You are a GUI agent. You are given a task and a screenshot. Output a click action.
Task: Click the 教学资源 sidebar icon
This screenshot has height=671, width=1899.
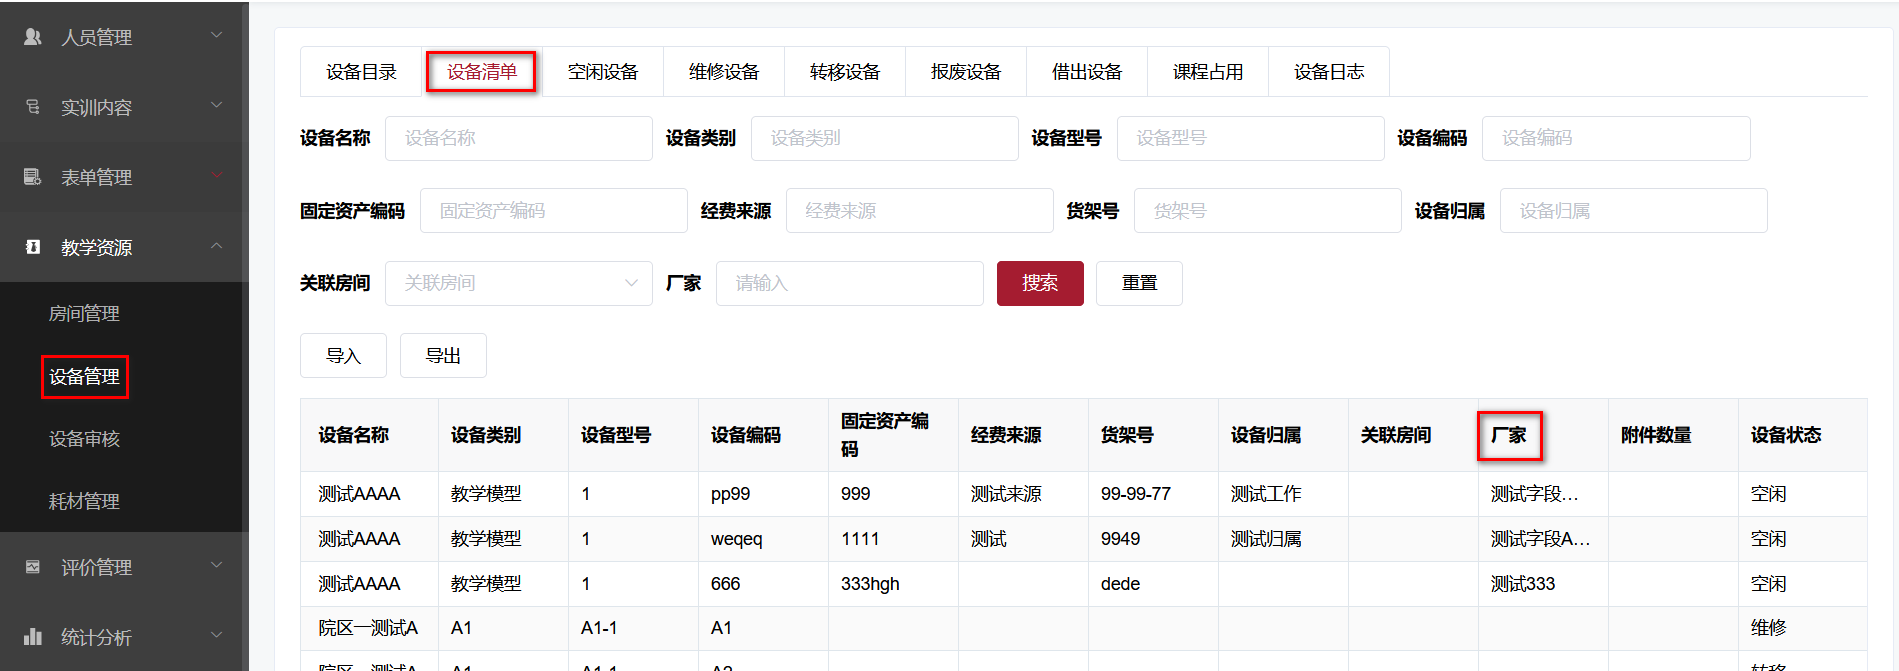33,247
